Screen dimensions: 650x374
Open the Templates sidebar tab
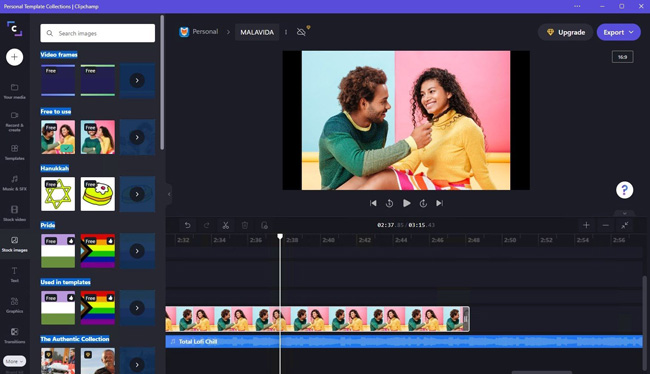click(x=15, y=152)
